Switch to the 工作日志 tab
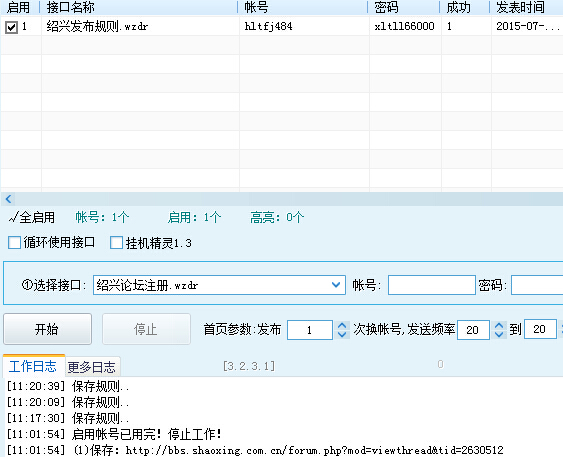Viewport: 563px width, 457px height. coord(33,366)
